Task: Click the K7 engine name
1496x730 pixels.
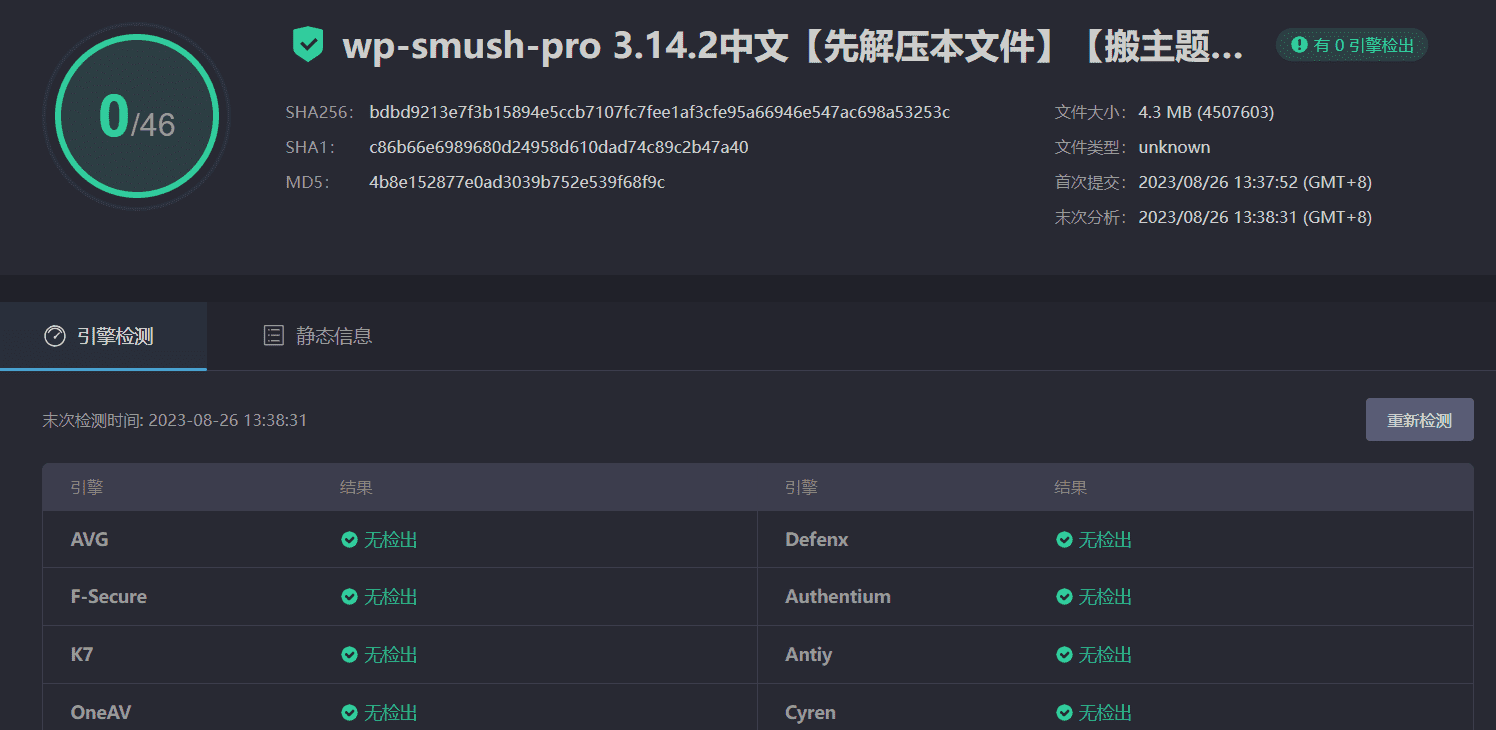Action: click(82, 655)
